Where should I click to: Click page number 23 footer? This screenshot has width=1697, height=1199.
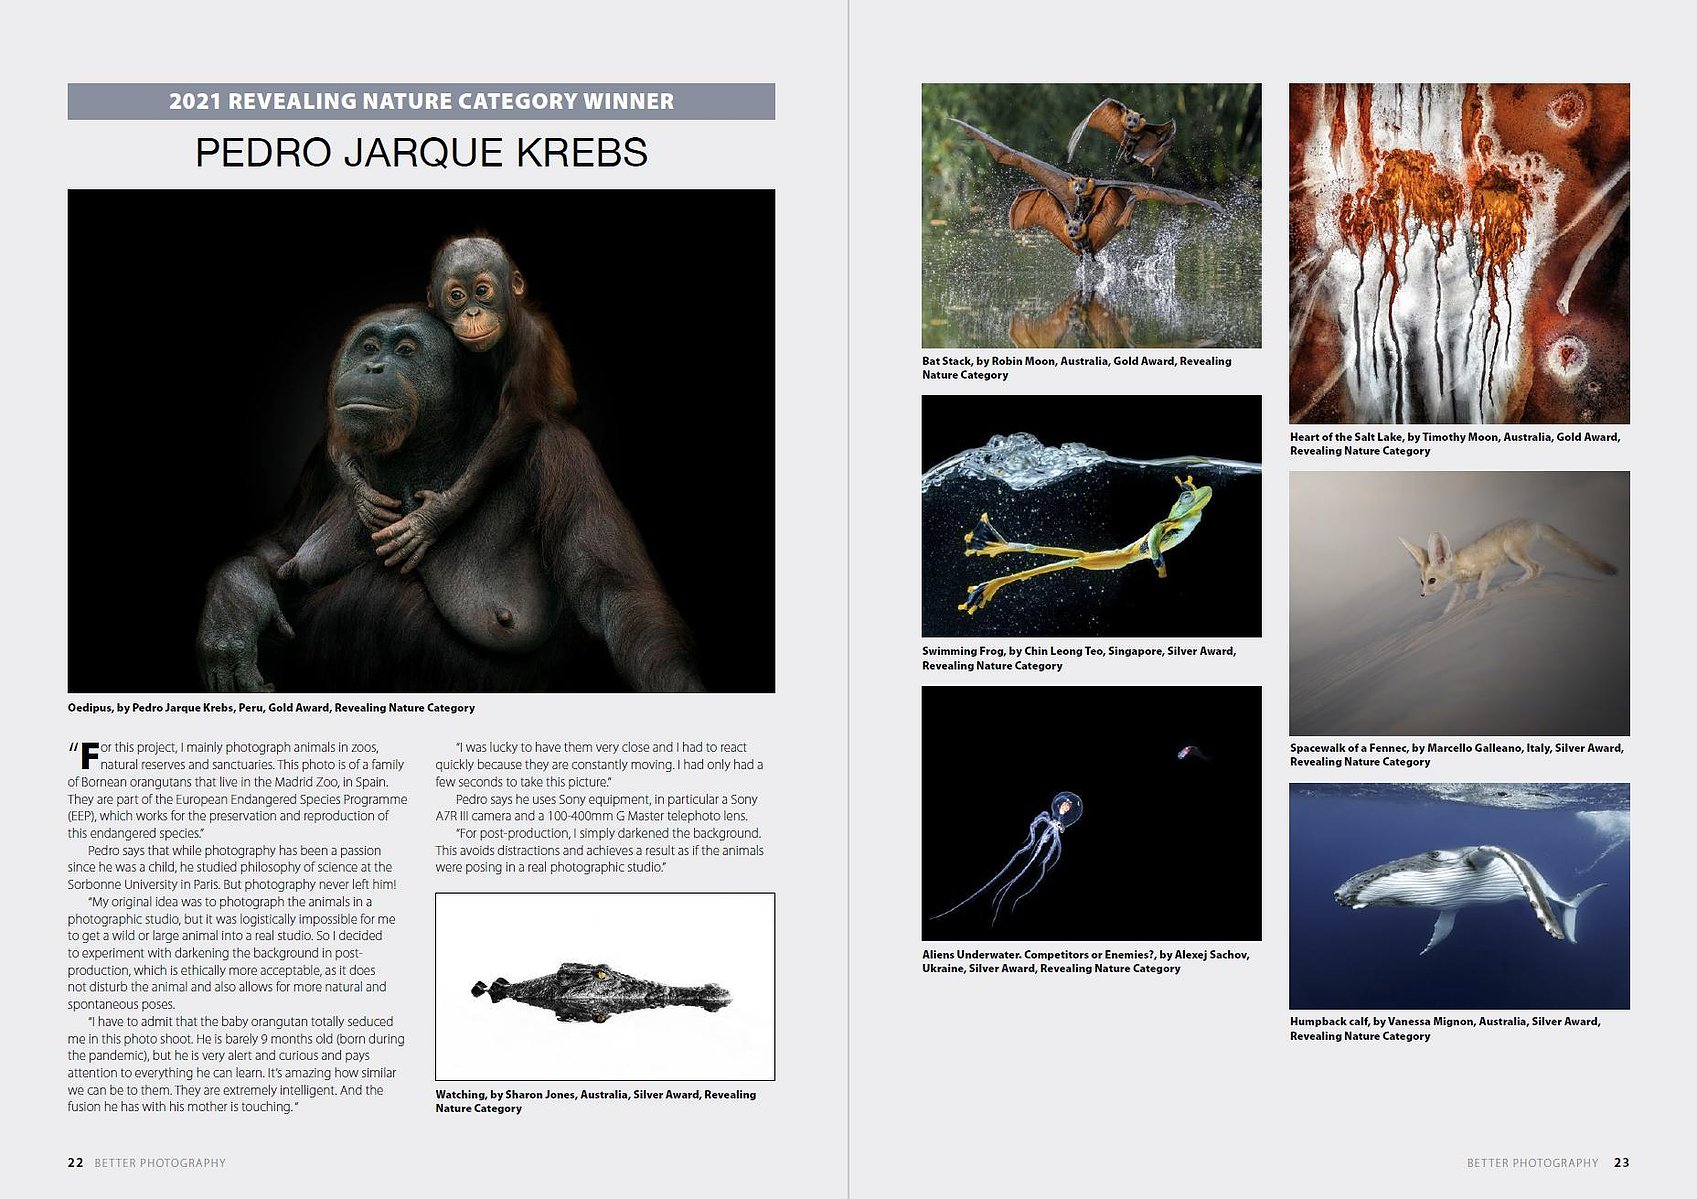tap(1622, 1163)
